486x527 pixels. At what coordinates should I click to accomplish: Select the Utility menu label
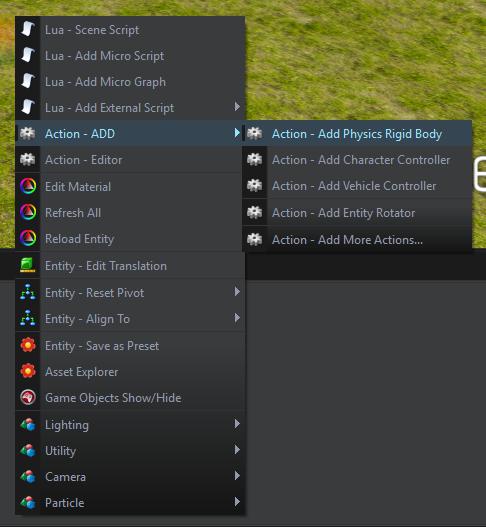tap(60, 451)
